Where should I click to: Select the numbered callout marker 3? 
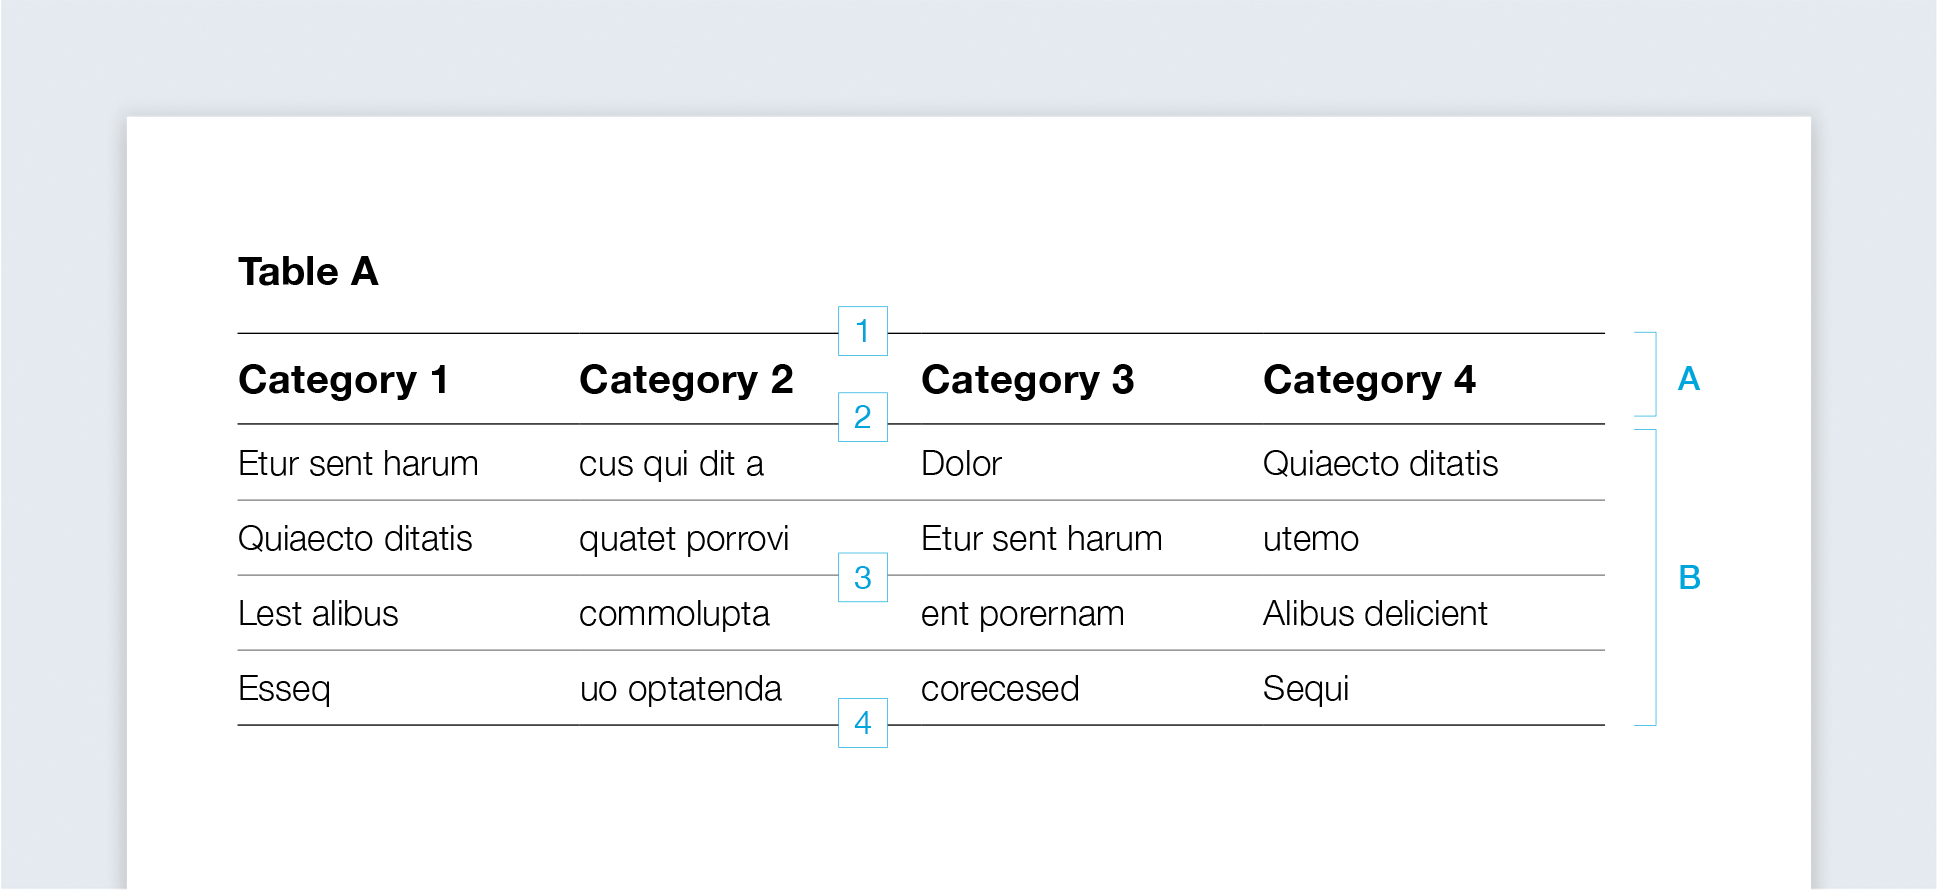click(x=862, y=578)
